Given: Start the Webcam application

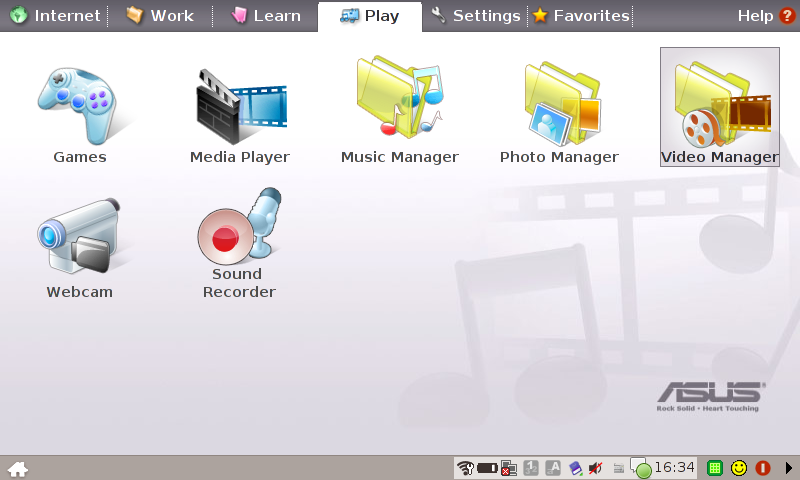Looking at the screenshot, I should [x=80, y=246].
